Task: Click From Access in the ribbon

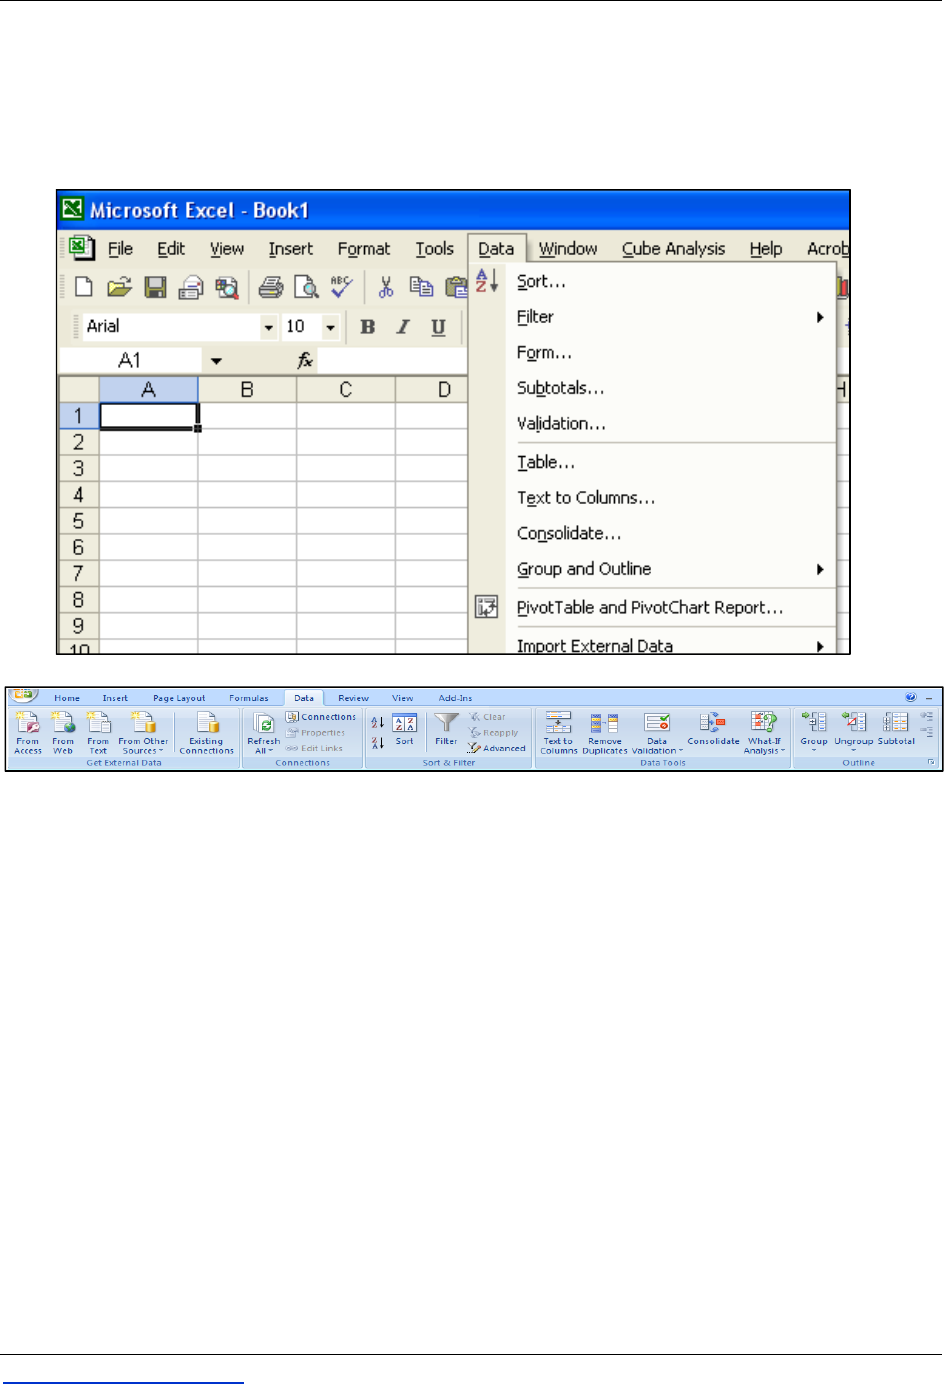Action: (x=28, y=733)
